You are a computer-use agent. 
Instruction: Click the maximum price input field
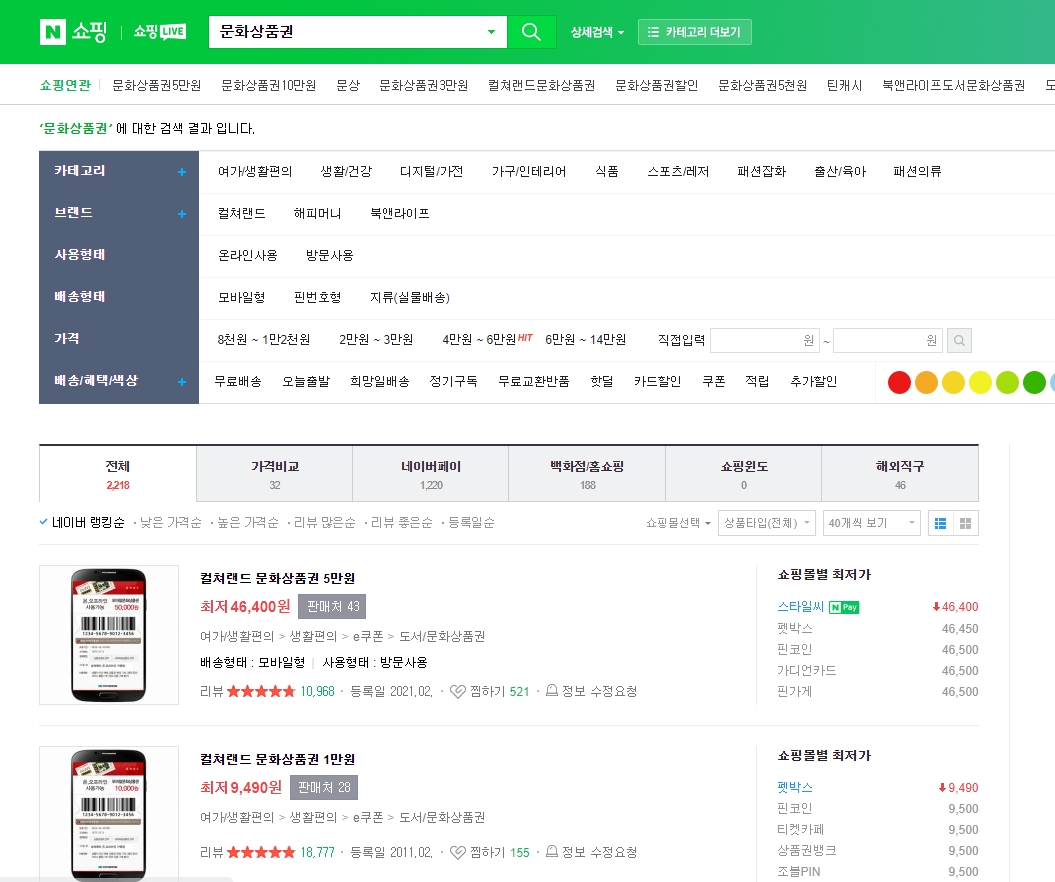pos(887,340)
